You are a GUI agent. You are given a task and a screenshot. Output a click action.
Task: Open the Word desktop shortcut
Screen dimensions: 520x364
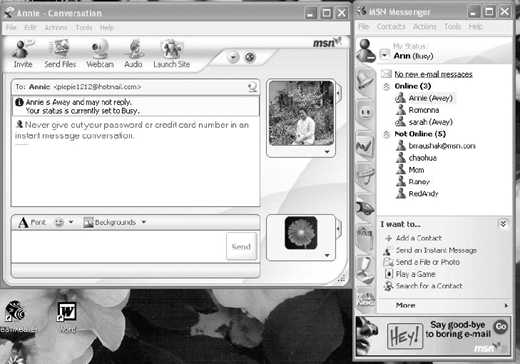67,317
